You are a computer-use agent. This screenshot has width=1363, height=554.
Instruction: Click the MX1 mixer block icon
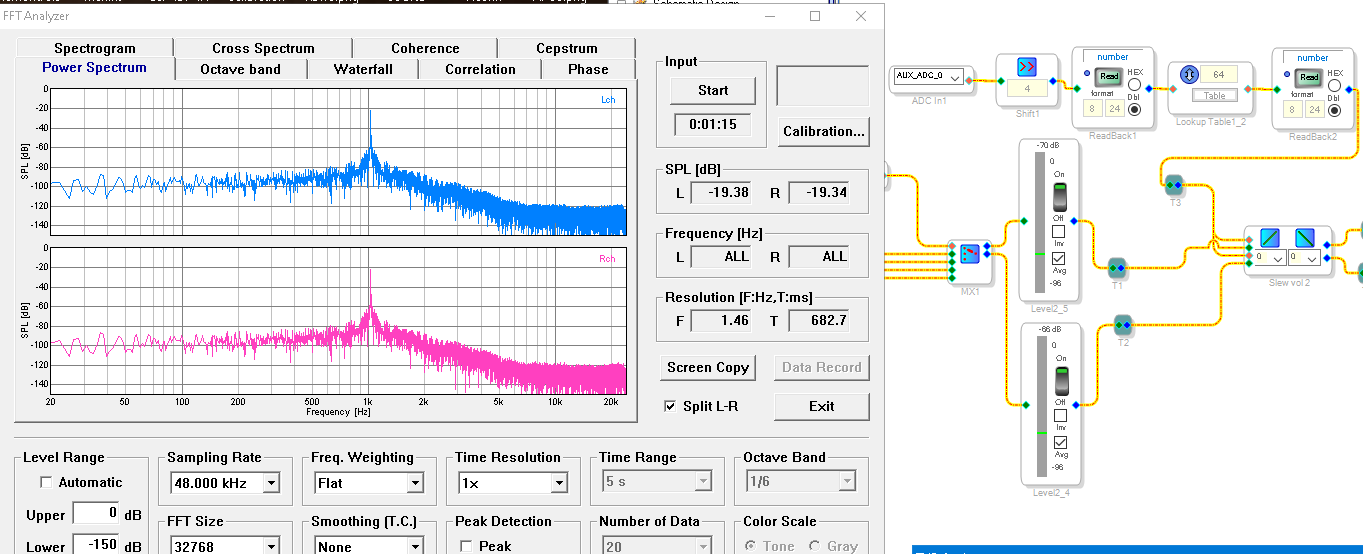tap(970, 255)
